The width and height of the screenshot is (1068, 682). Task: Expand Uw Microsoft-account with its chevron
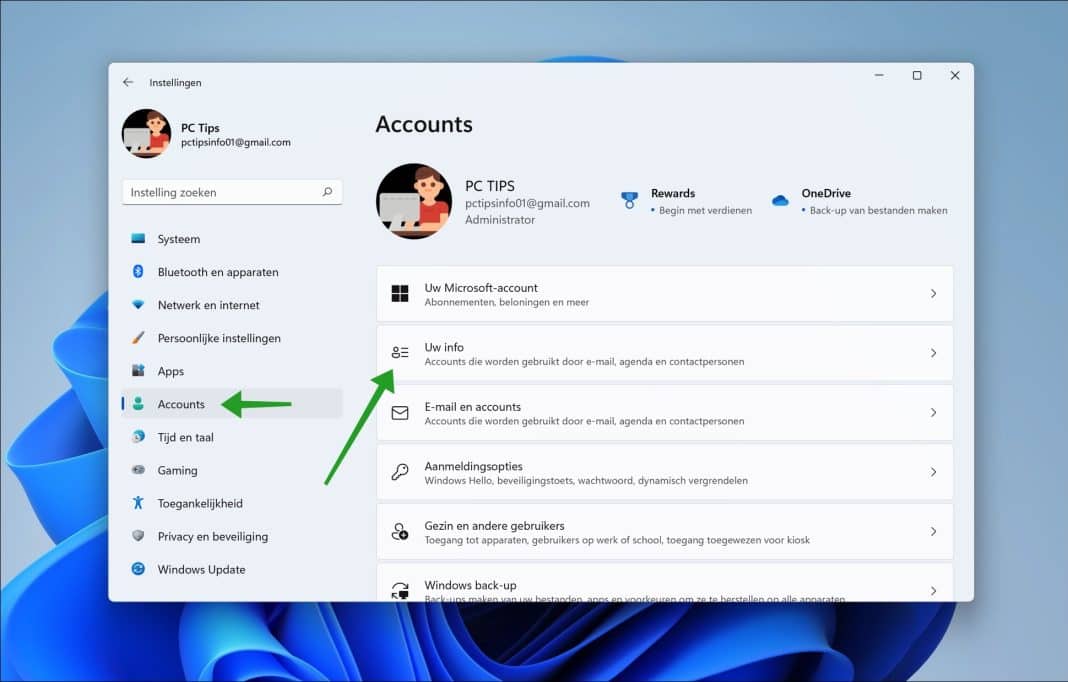click(934, 293)
